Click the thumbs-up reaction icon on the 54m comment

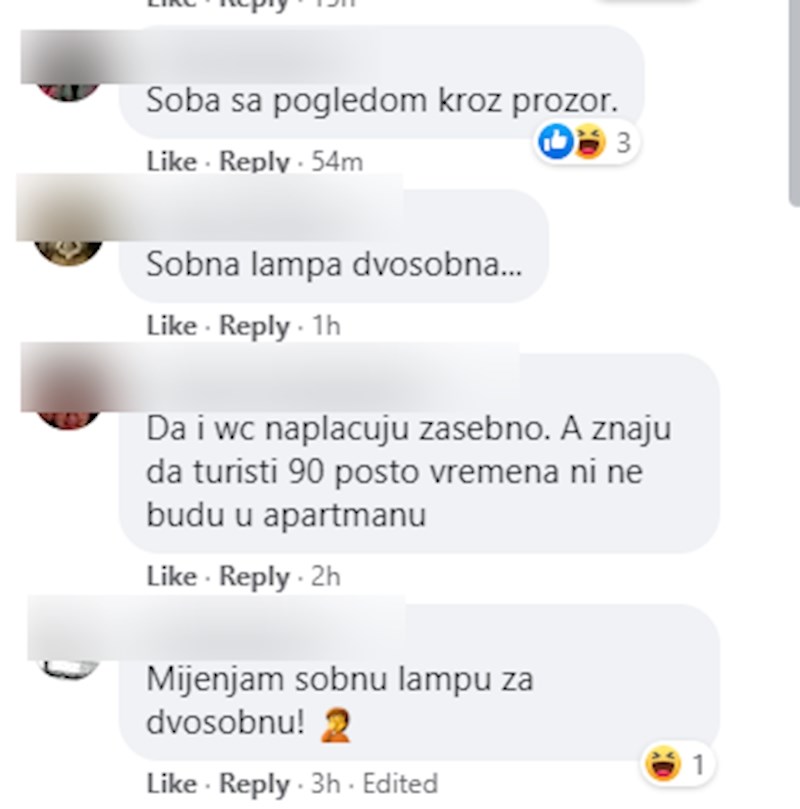pyautogui.click(x=555, y=141)
